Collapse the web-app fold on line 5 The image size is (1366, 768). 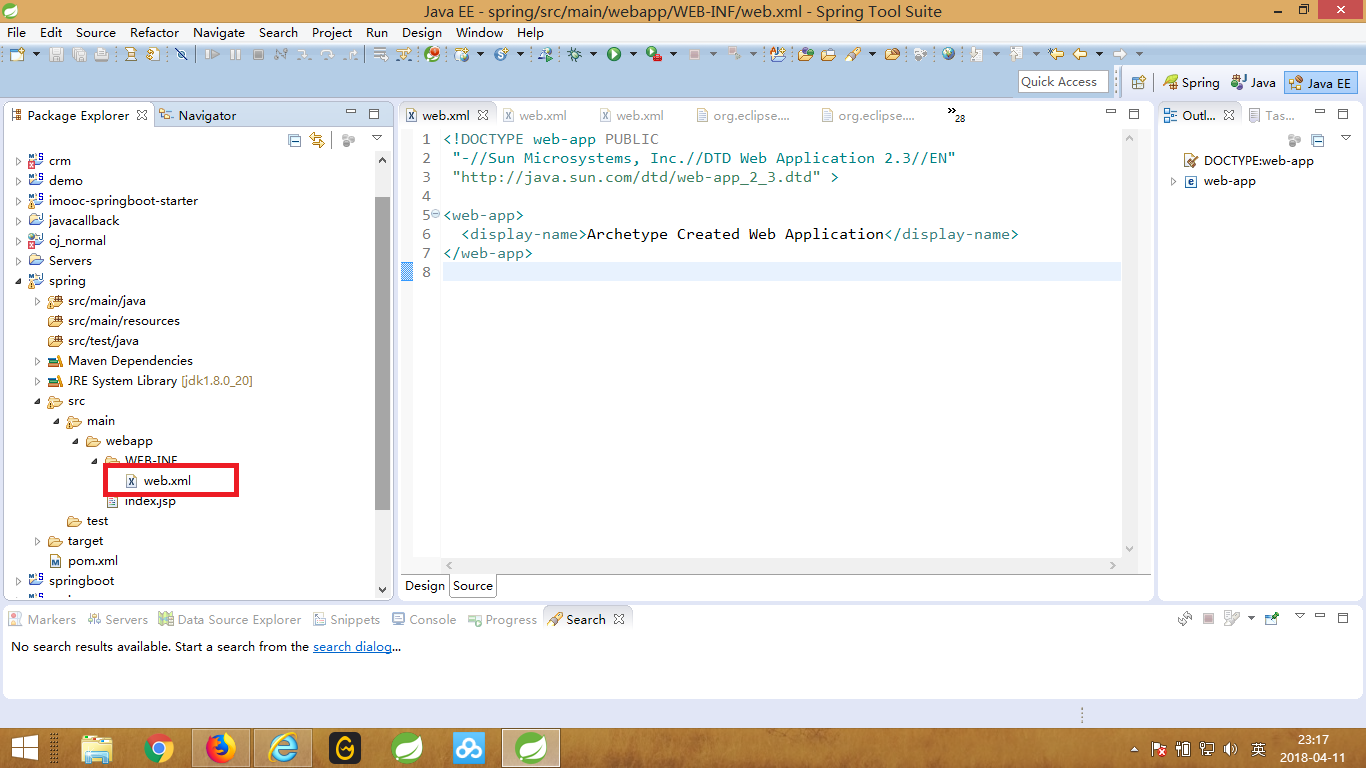(x=435, y=214)
